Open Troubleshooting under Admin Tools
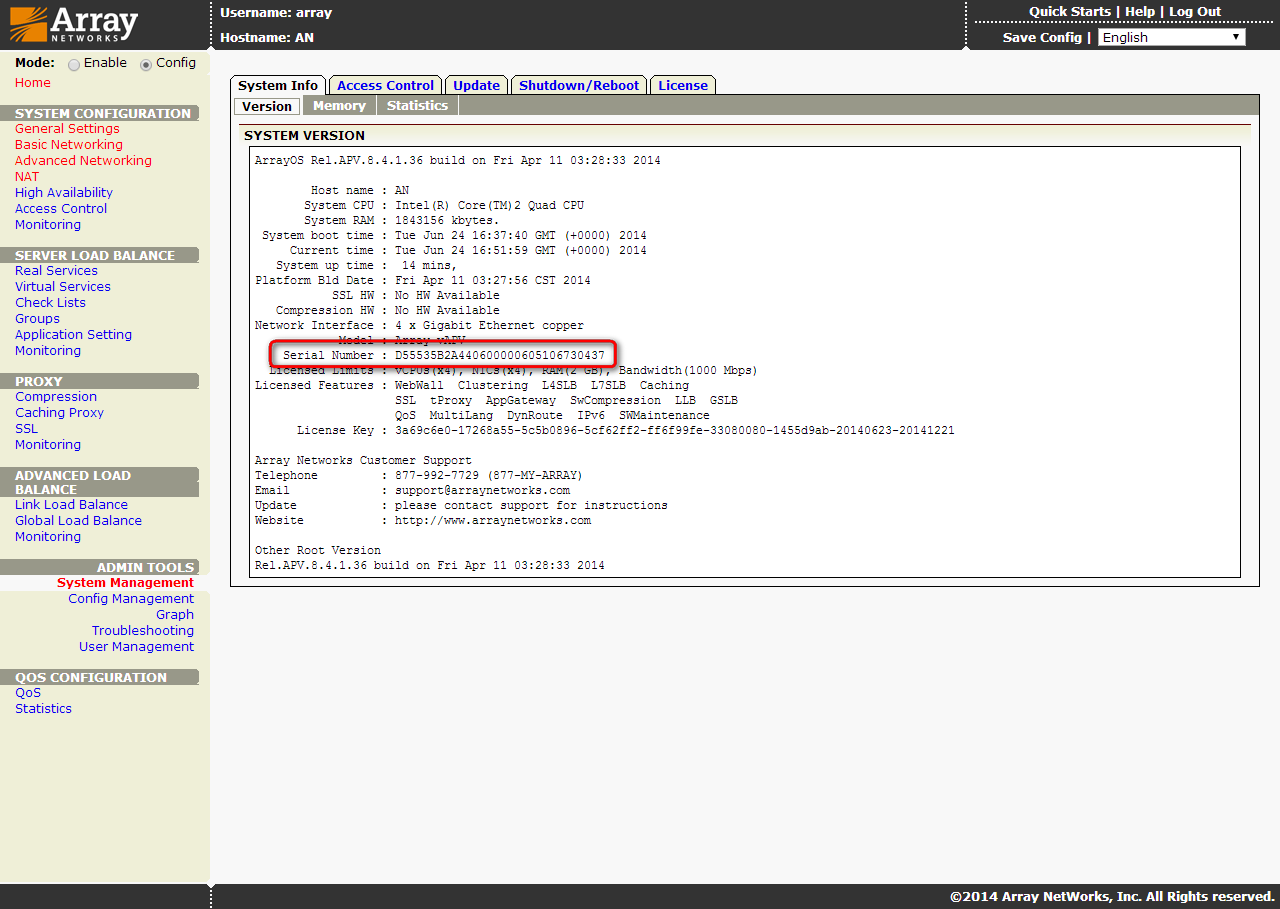The height and width of the screenshot is (909, 1280). tap(143, 631)
